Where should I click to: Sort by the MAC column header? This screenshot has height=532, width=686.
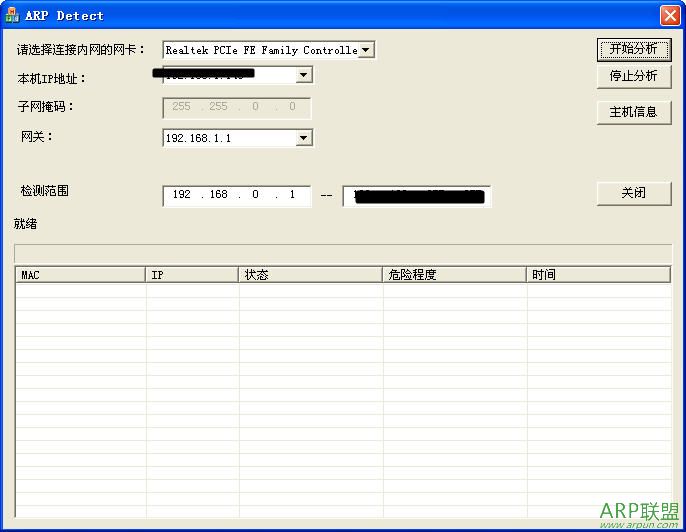pyautogui.click(x=80, y=275)
